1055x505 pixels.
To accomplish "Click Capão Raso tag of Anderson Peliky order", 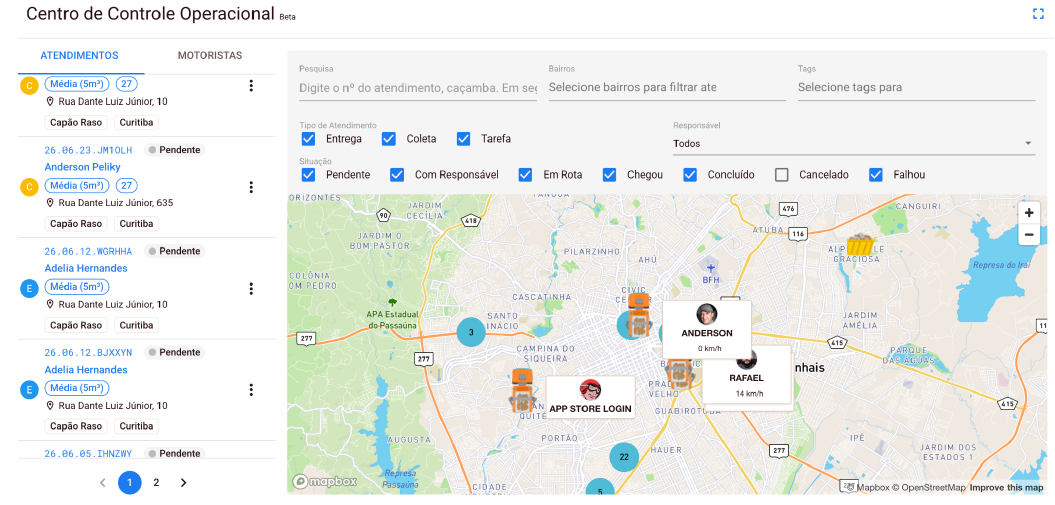I will 76,223.
